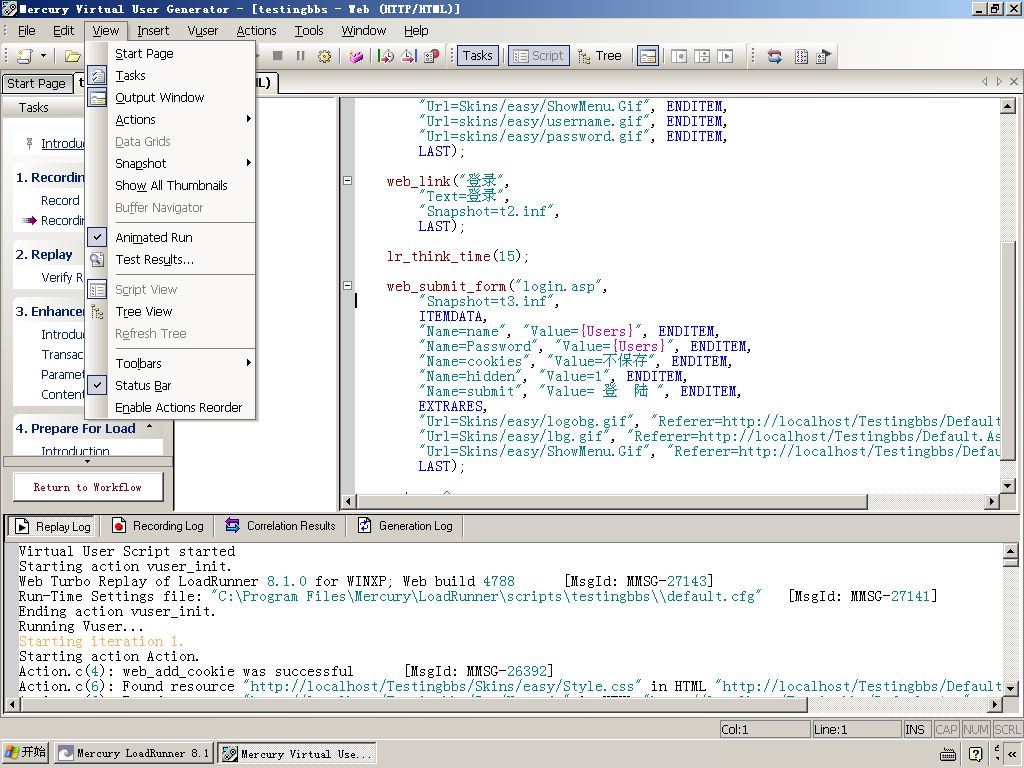The height and width of the screenshot is (768, 1024).
Task: Switch to Replay Log tab
Action: (x=53, y=526)
